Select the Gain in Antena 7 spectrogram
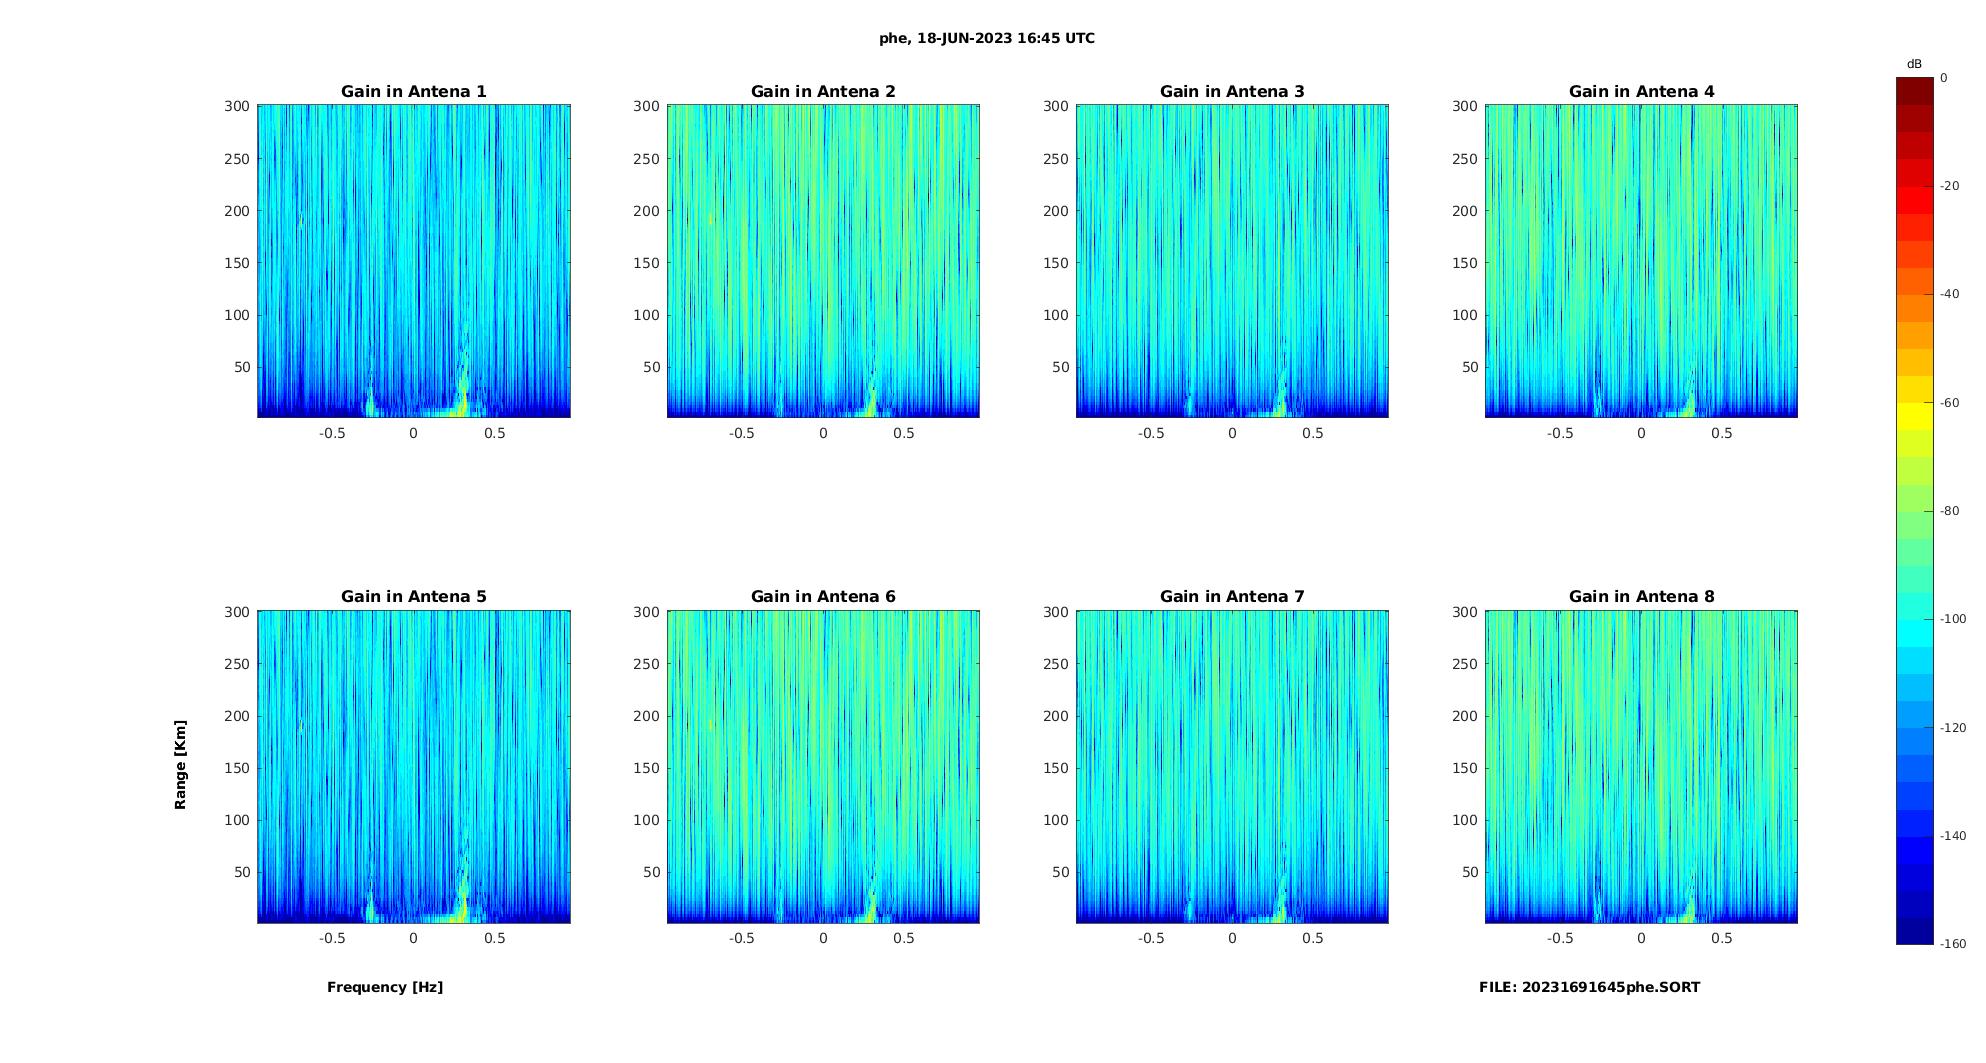Screen dimensions: 1986x1063 (x=1232, y=766)
